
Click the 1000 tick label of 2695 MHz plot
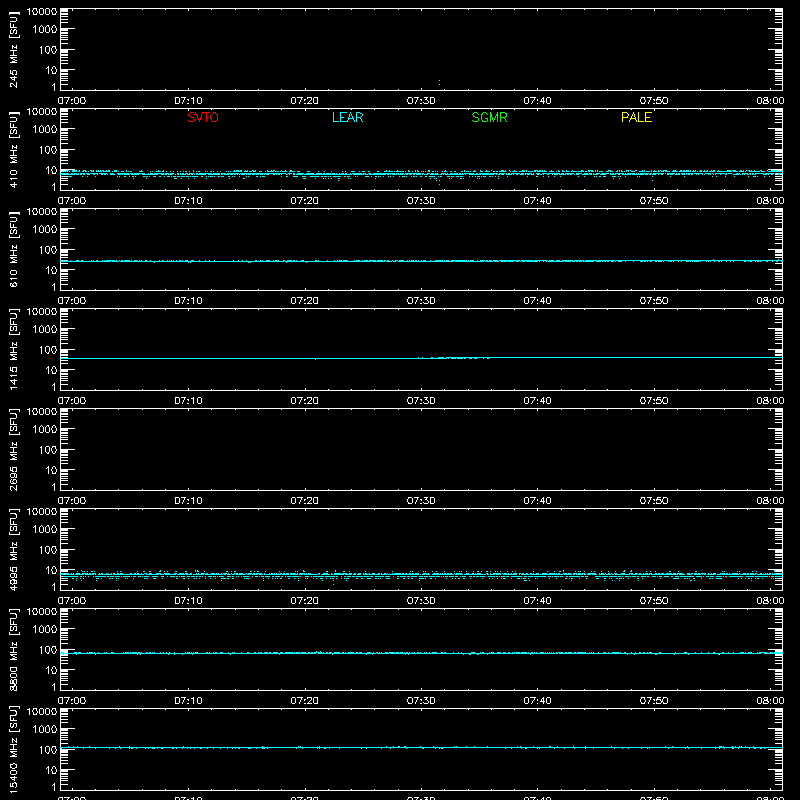(x=45, y=429)
